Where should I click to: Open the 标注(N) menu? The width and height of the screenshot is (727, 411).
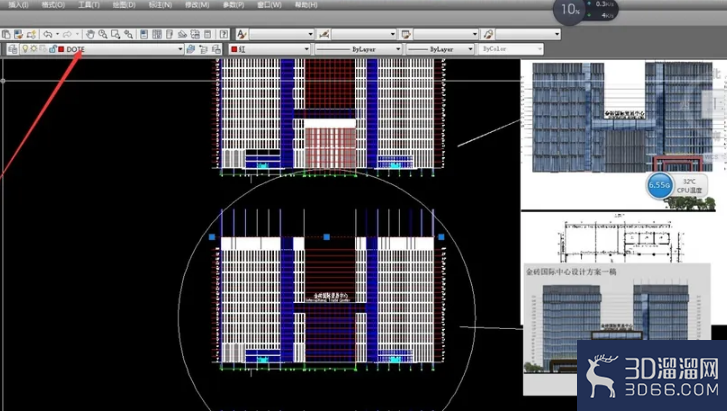coord(160,5)
